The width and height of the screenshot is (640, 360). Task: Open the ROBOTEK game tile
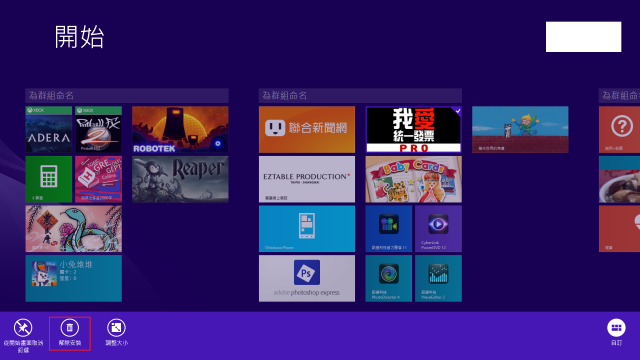[180, 129]
